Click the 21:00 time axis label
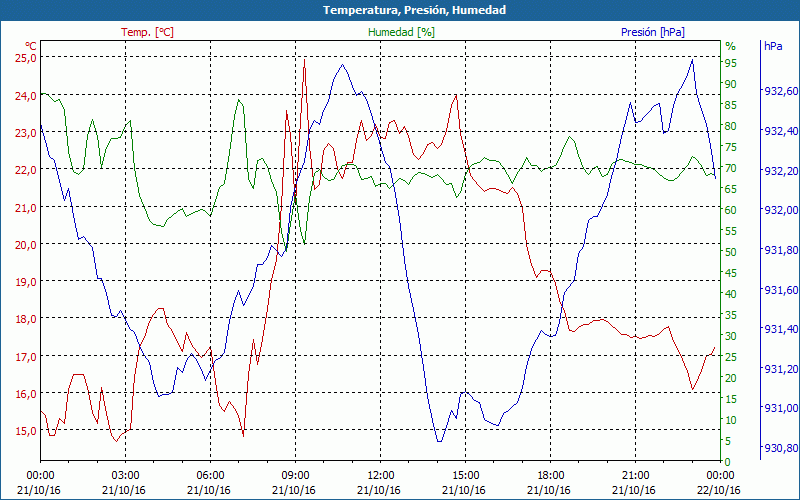 [636, 476]
